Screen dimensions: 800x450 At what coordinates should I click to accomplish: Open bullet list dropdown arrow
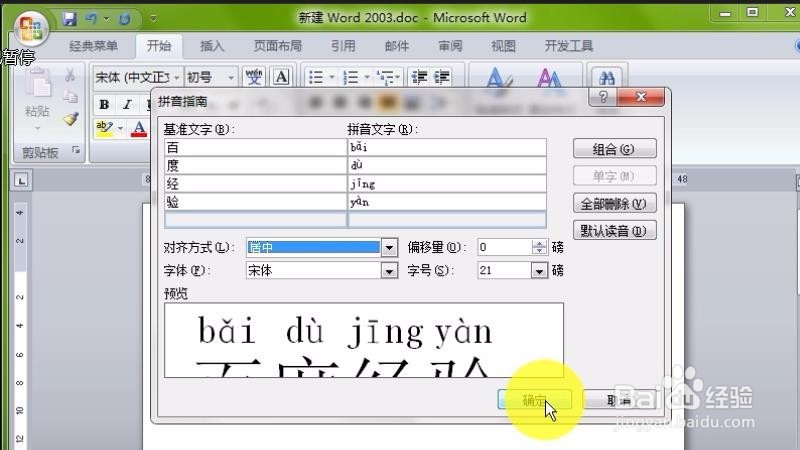pos(332,78)
